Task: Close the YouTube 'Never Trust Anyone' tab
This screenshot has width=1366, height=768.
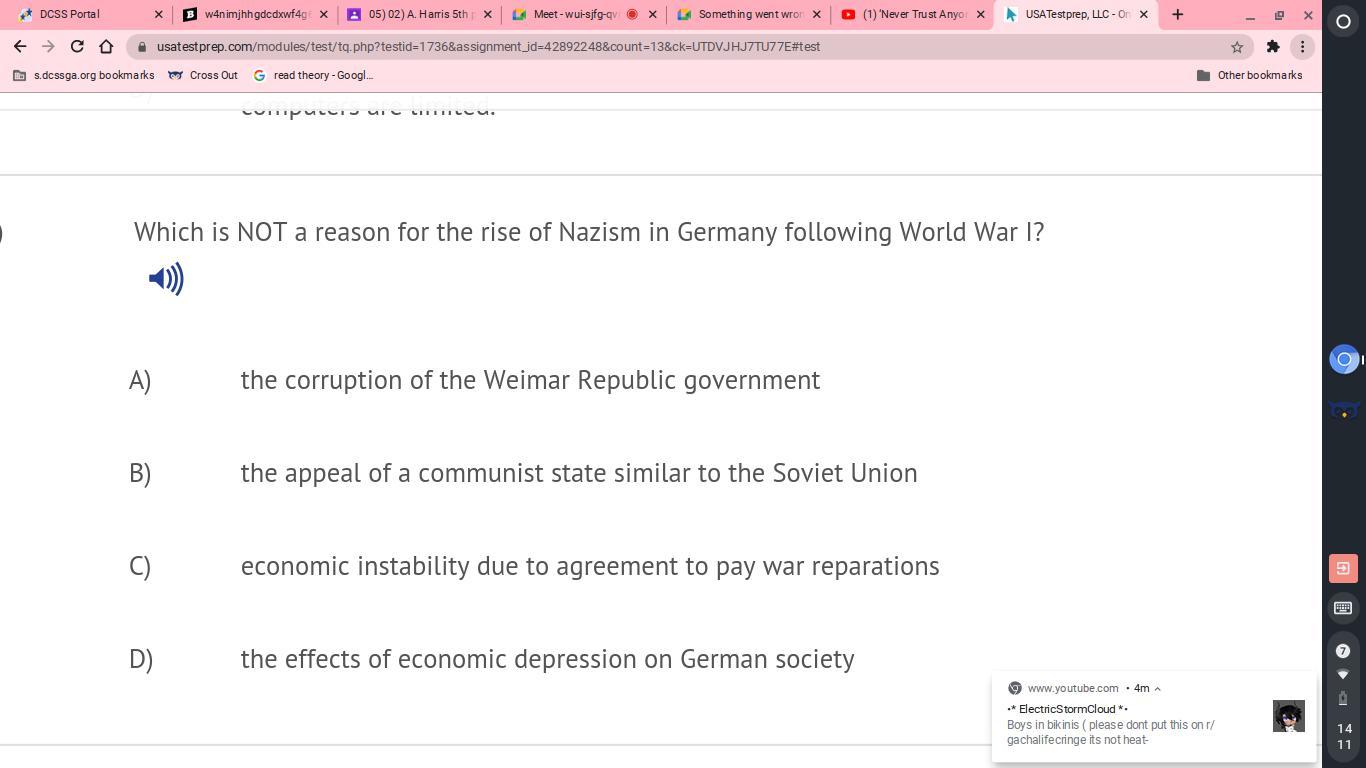Action: [x=980, y=14]
